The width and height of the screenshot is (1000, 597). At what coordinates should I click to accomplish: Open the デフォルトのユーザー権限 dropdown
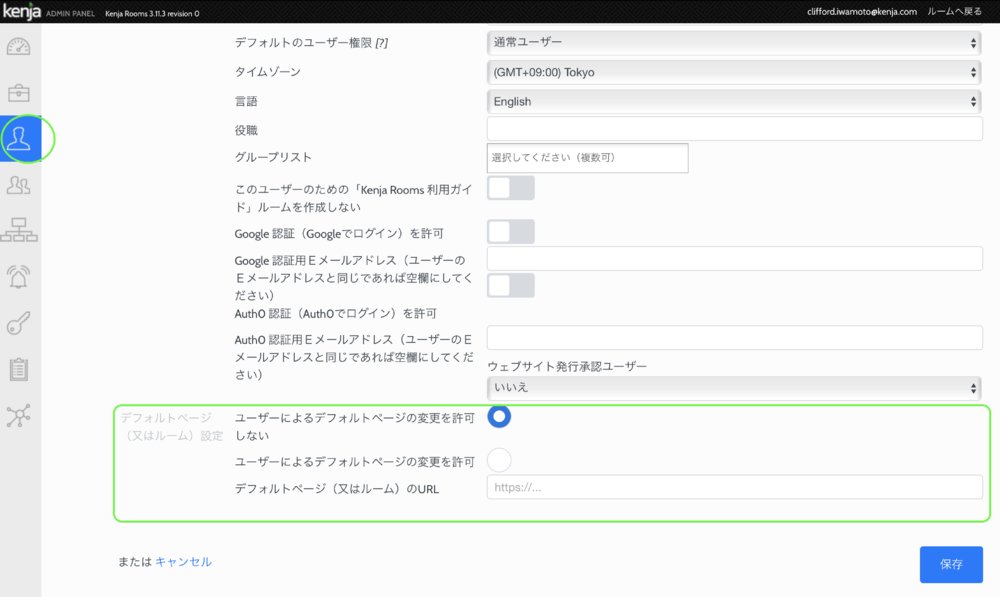pos(734,43)
